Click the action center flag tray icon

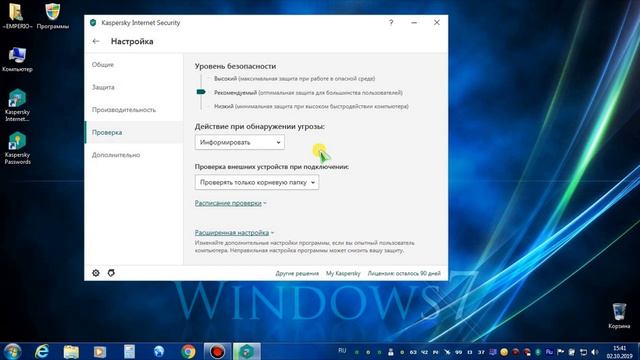[560, 352]
